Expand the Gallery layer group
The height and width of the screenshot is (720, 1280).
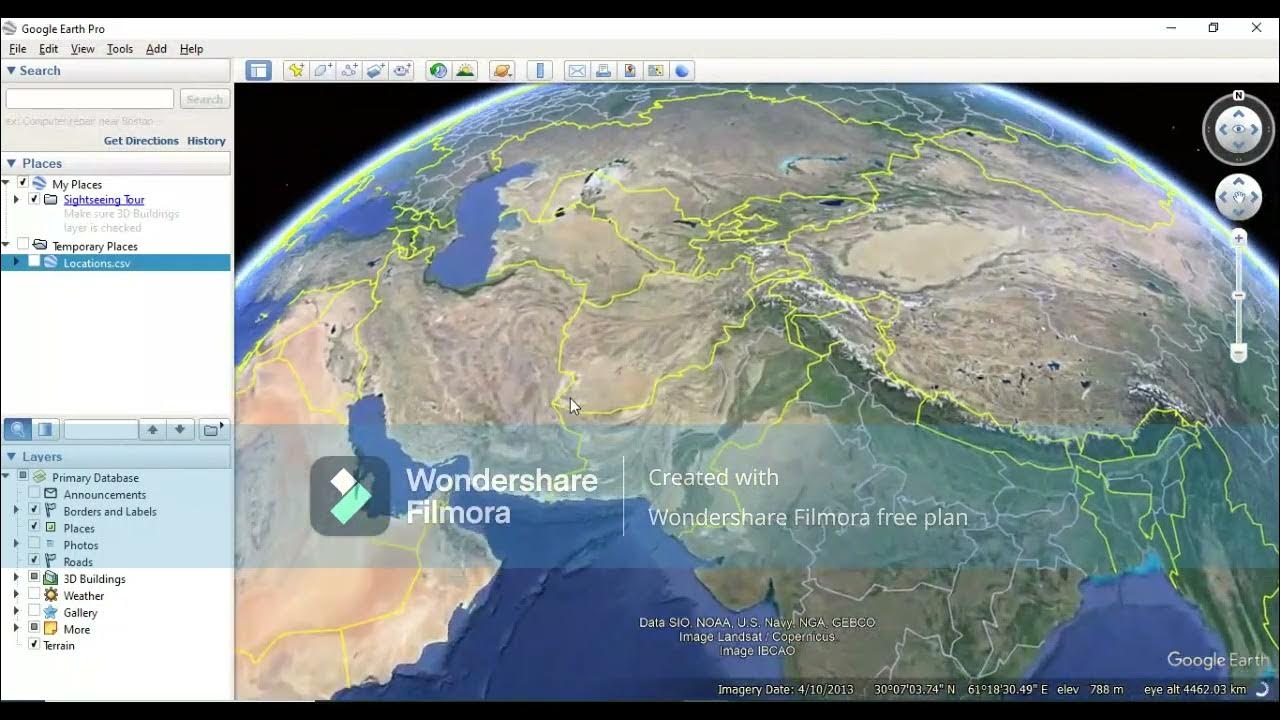[x=16, y=612]
